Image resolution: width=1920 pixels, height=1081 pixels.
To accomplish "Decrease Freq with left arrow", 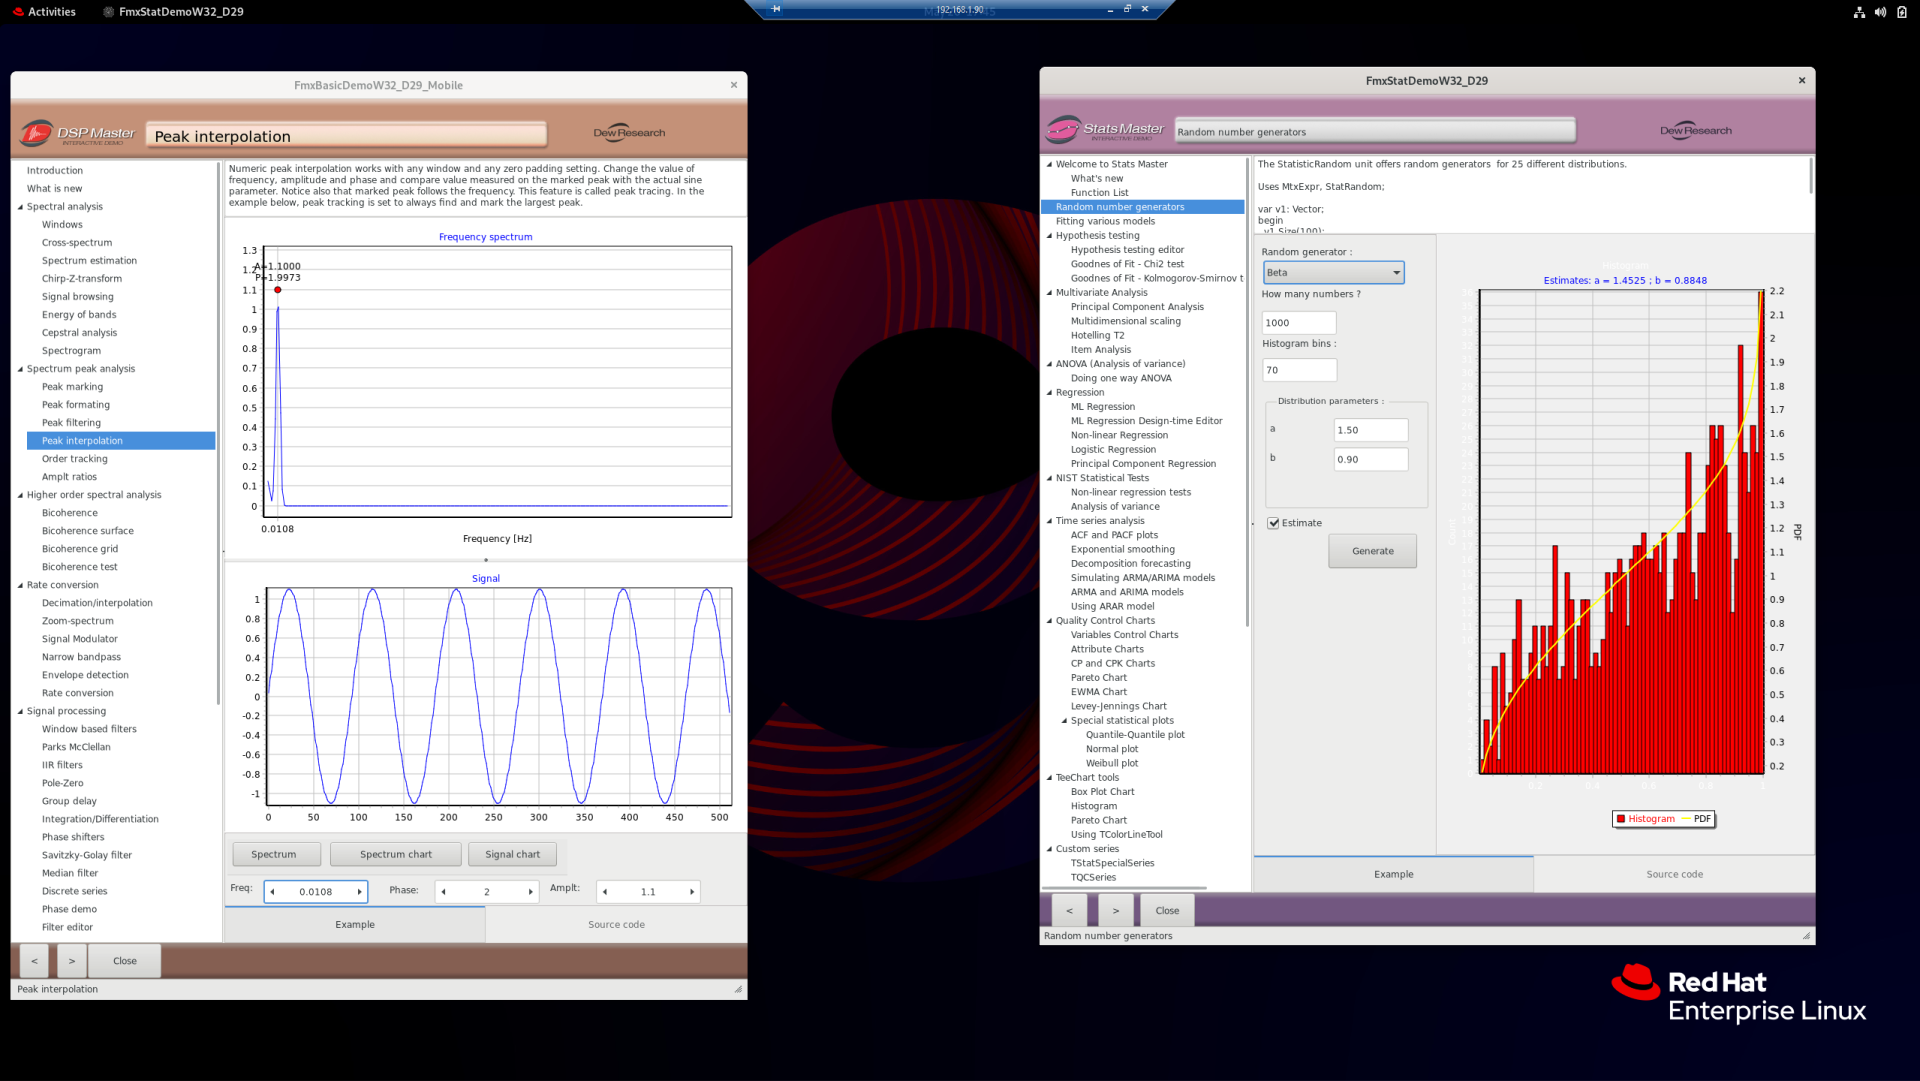I will tap(272, 892).
